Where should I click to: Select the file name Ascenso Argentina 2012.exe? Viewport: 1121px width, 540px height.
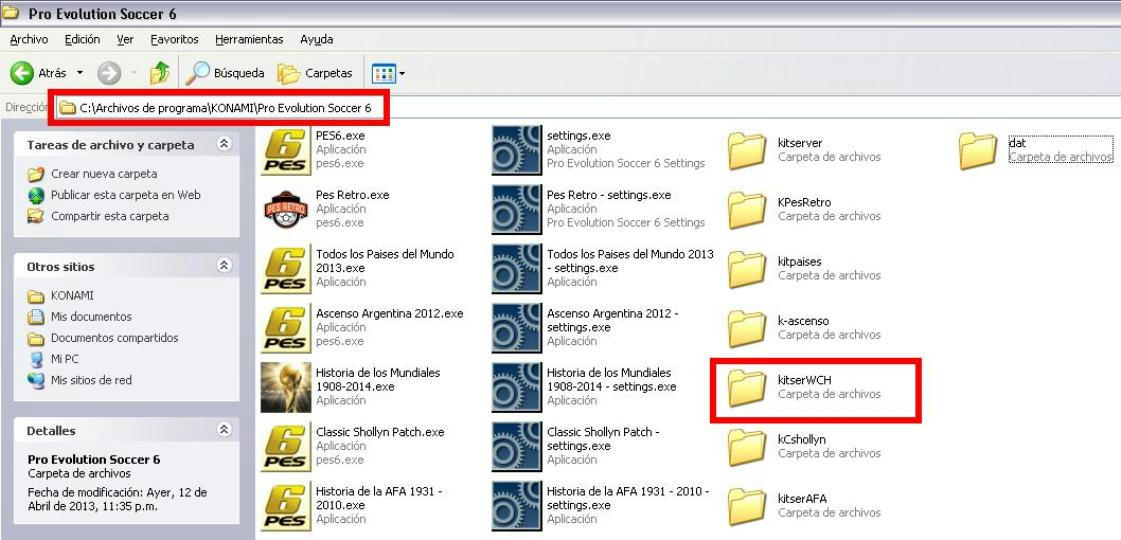(389, 313)
